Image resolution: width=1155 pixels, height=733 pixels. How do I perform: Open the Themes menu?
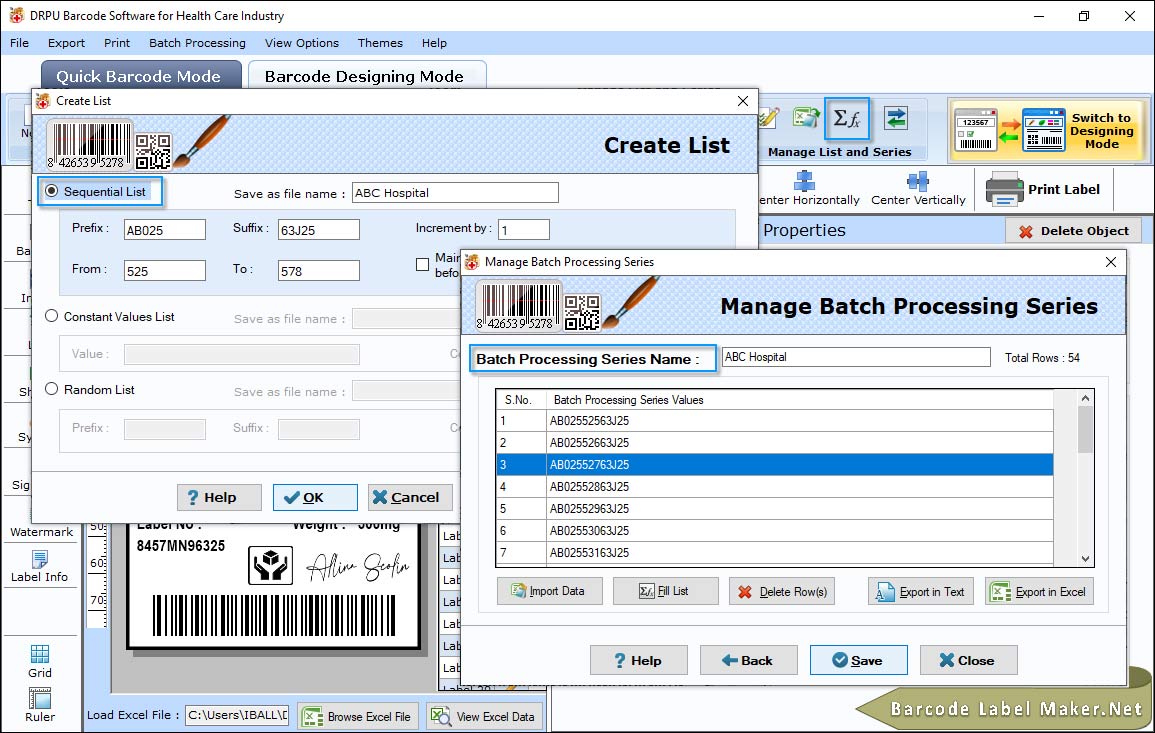click(380, 43)
